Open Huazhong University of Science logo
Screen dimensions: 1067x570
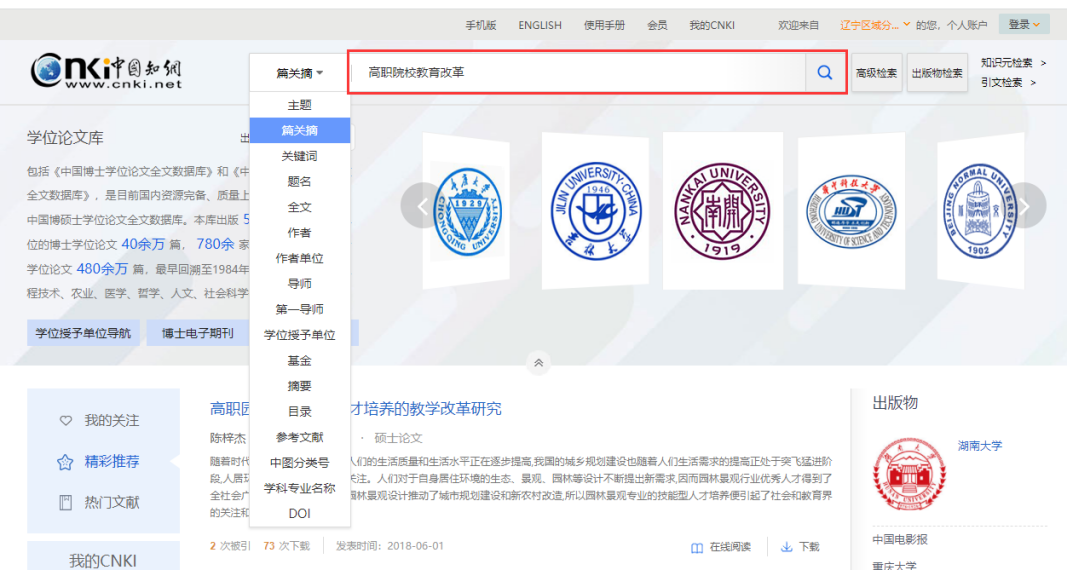[x=851, y=212]
